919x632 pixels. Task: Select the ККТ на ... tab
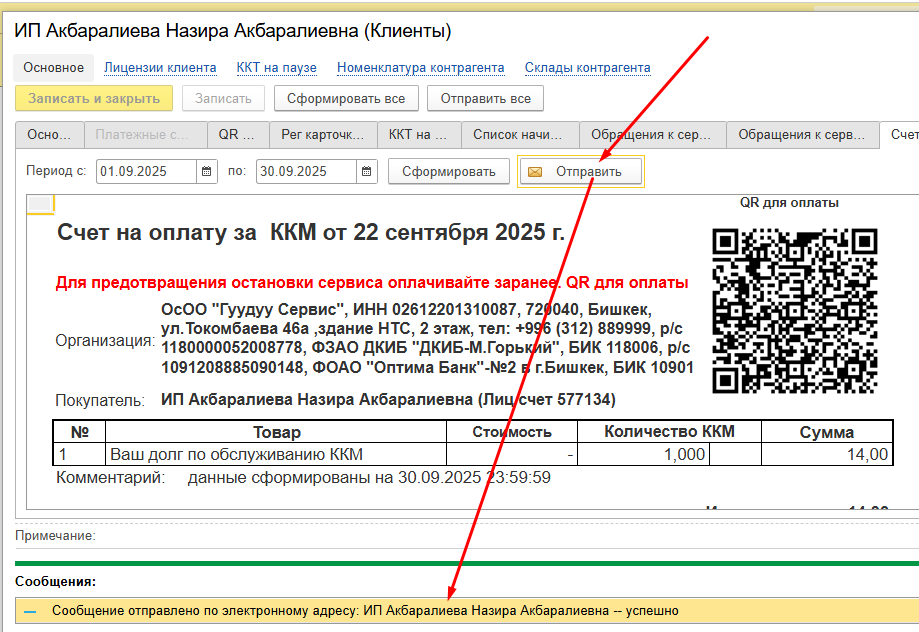pyautogui.click(x=418, y=135)
